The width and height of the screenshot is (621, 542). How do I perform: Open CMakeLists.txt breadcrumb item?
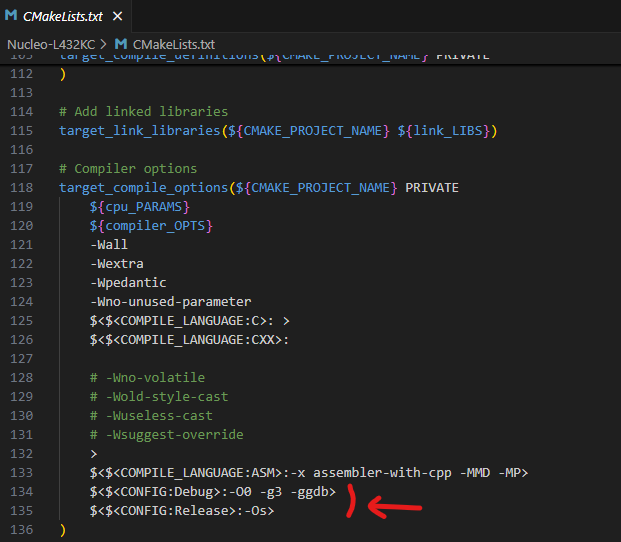pos(174,44)
